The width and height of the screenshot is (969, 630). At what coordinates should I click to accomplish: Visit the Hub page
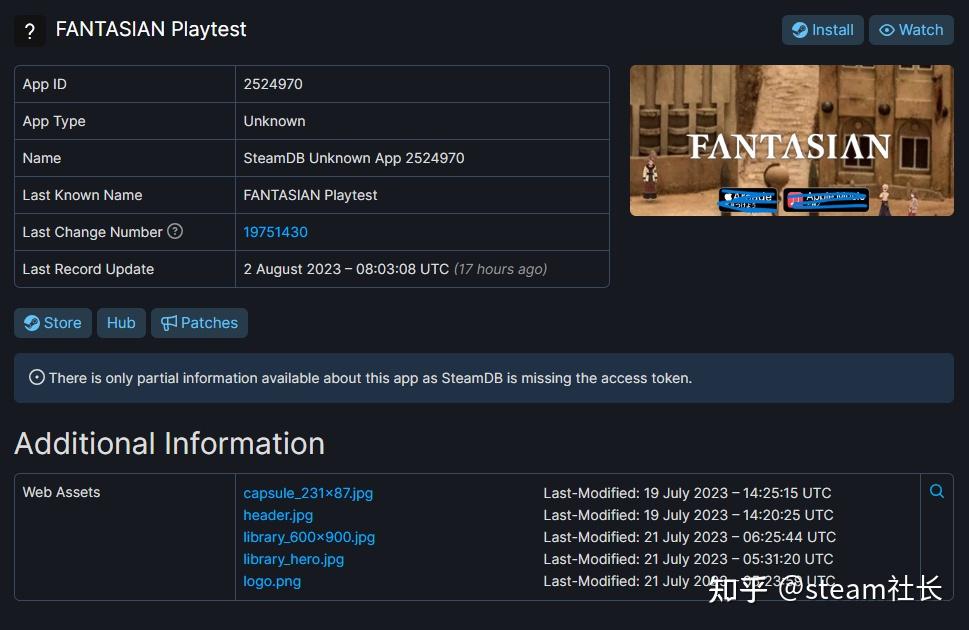tap(120, 322)
